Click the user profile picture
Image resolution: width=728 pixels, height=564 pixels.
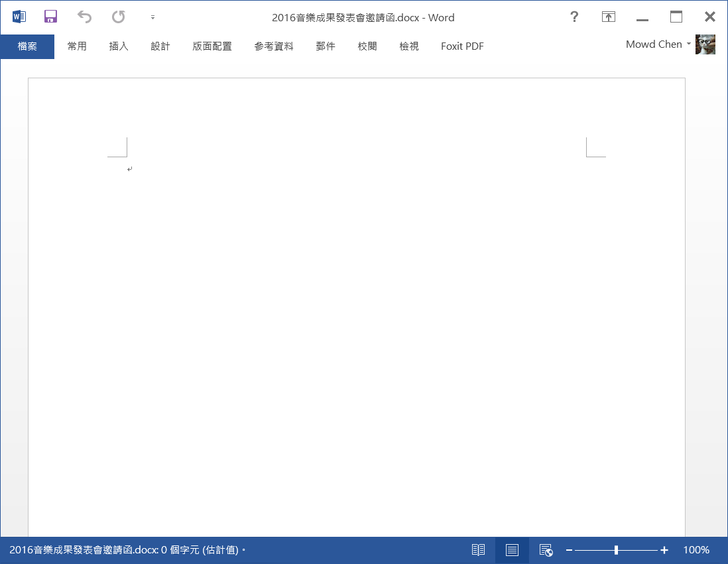(x=706, y=45)
